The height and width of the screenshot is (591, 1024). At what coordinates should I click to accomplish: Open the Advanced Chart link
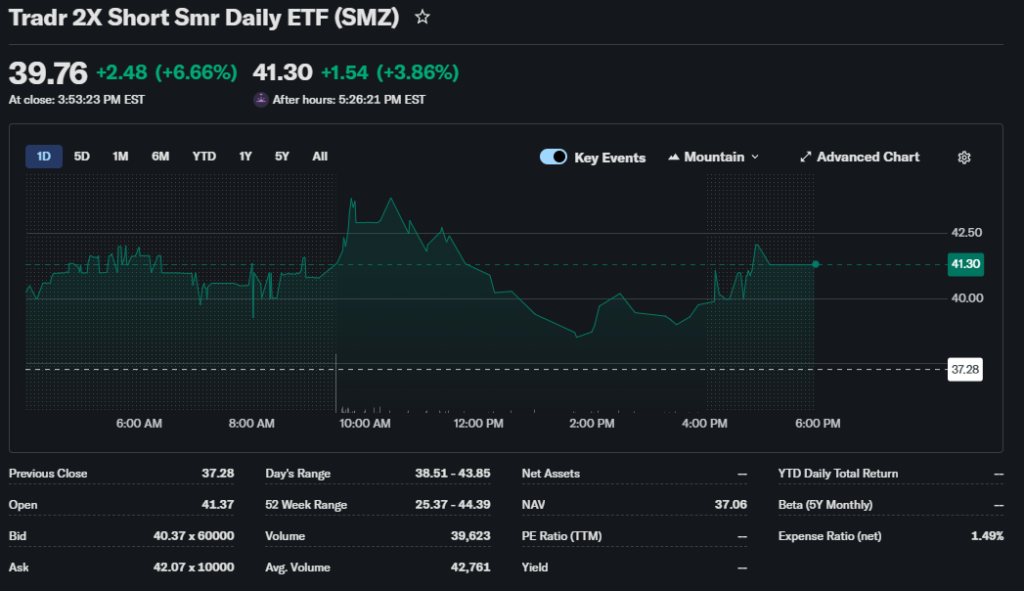pyautogui.click(x=867, y=157)
